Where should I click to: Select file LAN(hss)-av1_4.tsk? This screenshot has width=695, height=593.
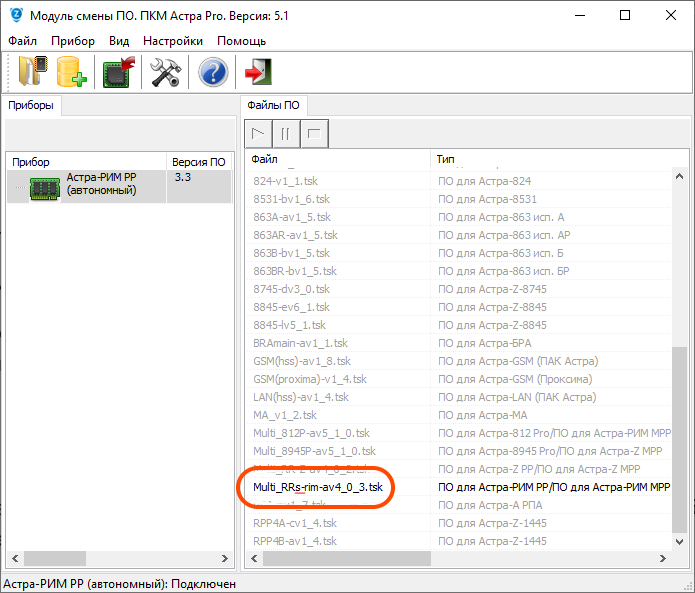[x=301, y=397]
